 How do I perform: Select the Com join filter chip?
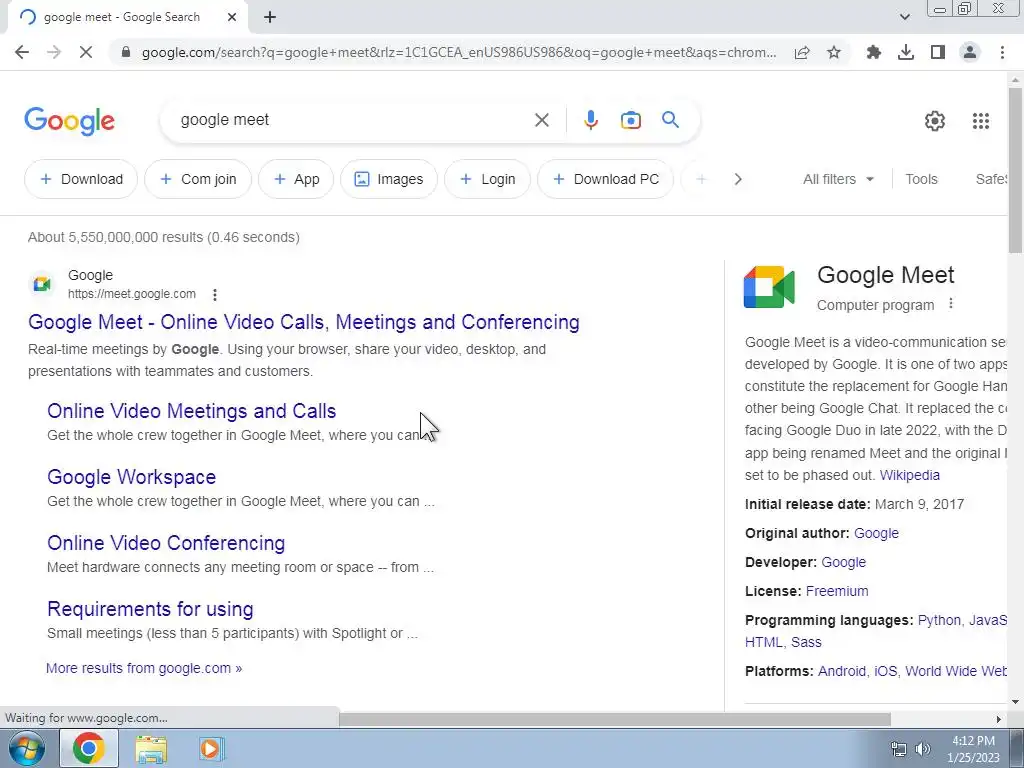click(198, 179)
